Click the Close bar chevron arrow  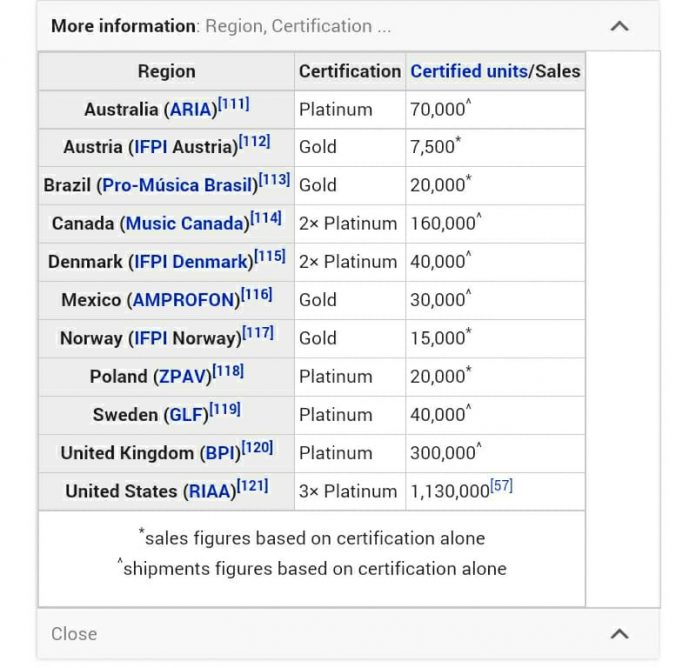[x=620, y=633]
